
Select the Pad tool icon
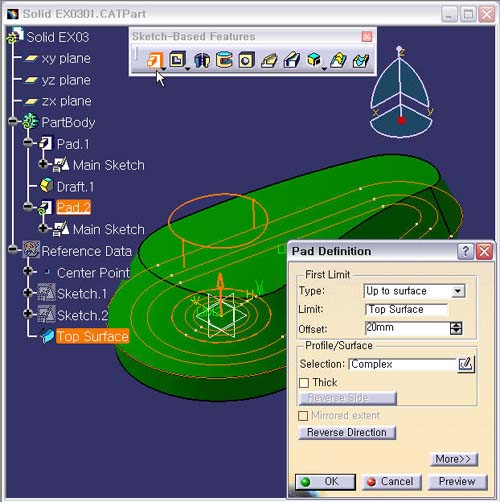[x=155, y=61]
